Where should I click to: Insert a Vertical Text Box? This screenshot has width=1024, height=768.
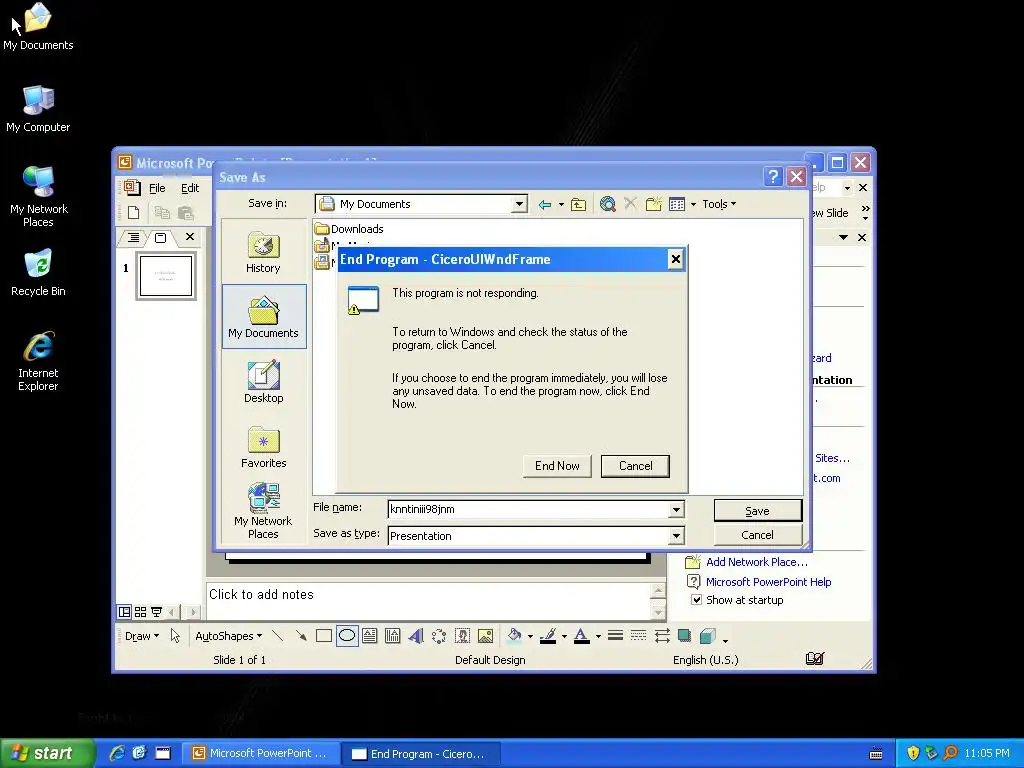coord(392,635)
